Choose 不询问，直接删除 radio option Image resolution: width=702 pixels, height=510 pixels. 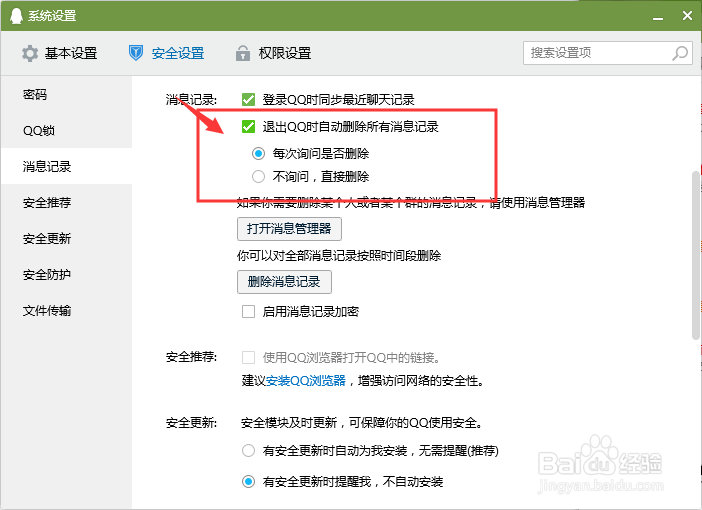pyautogui.click(x=258, y=176)
